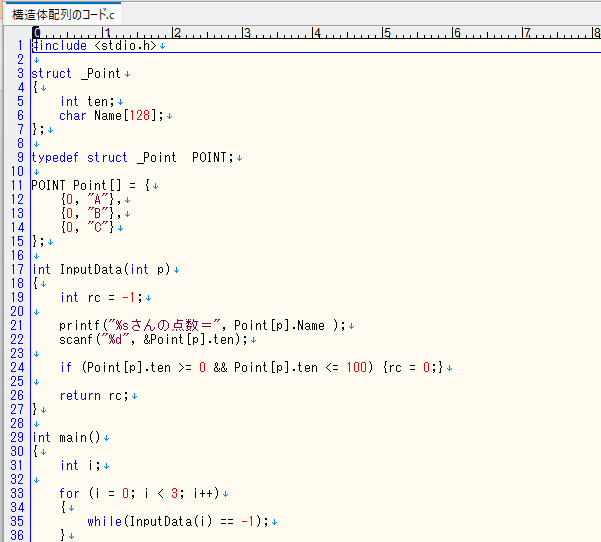Click the printf call on line 21
This screenshot has width=601, height=542.
click(79, 325)
